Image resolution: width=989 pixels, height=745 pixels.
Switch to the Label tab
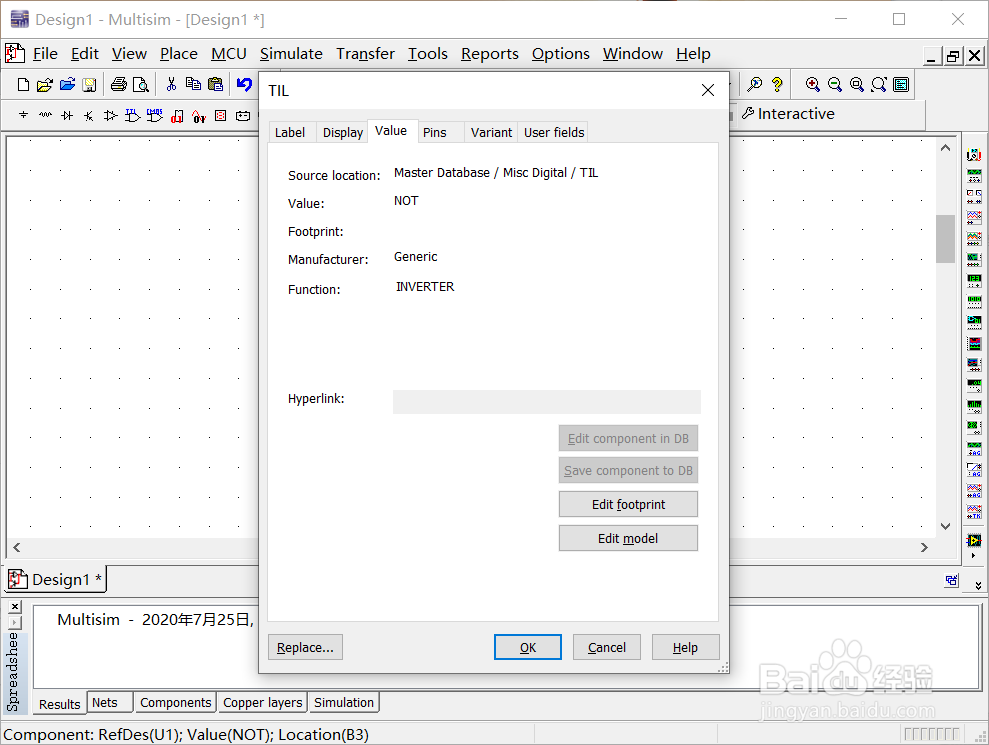pyautogui.click(x=290, y=132)
